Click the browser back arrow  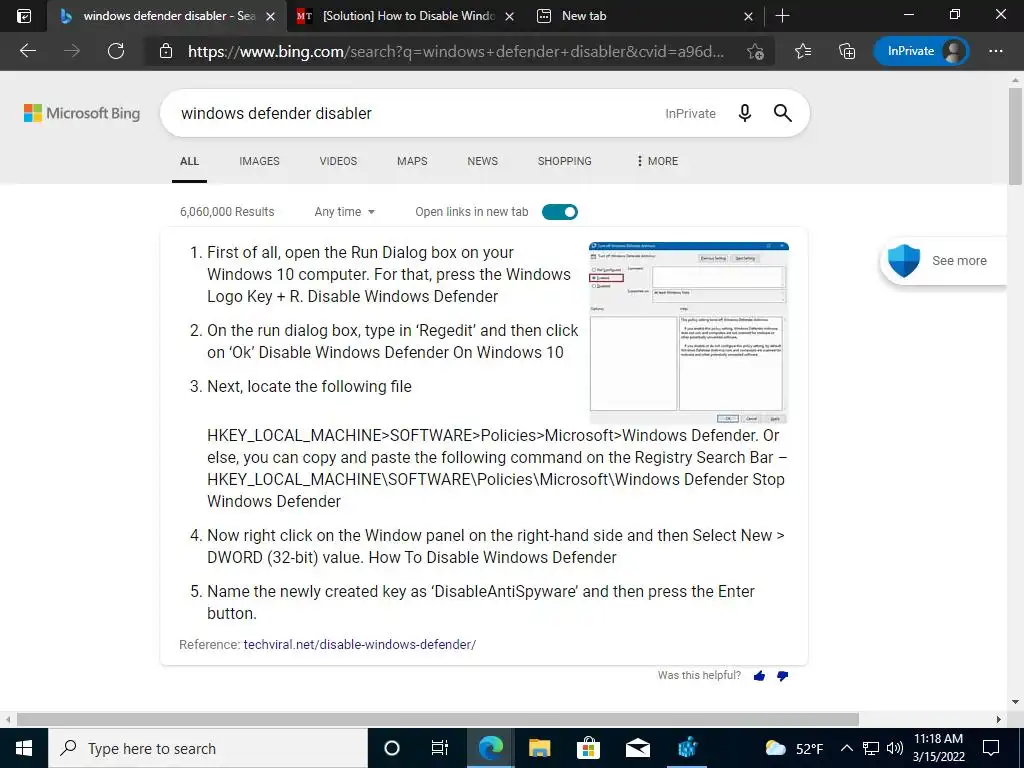[28, 51]
